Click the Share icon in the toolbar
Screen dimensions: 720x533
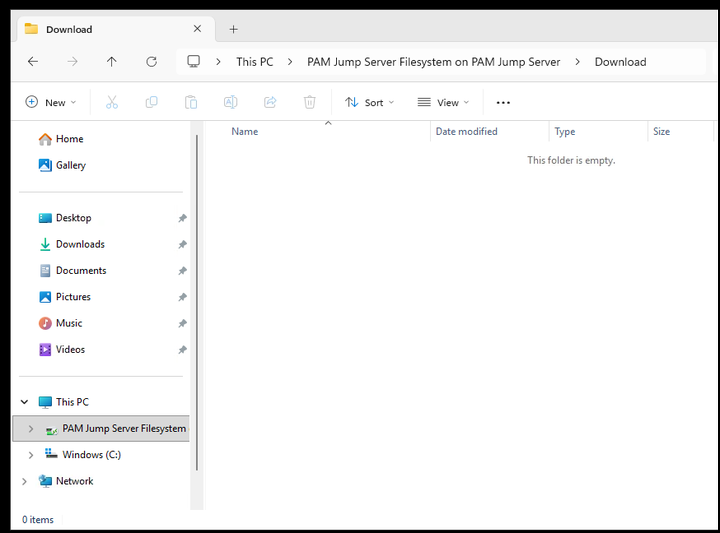coord(270,102)
